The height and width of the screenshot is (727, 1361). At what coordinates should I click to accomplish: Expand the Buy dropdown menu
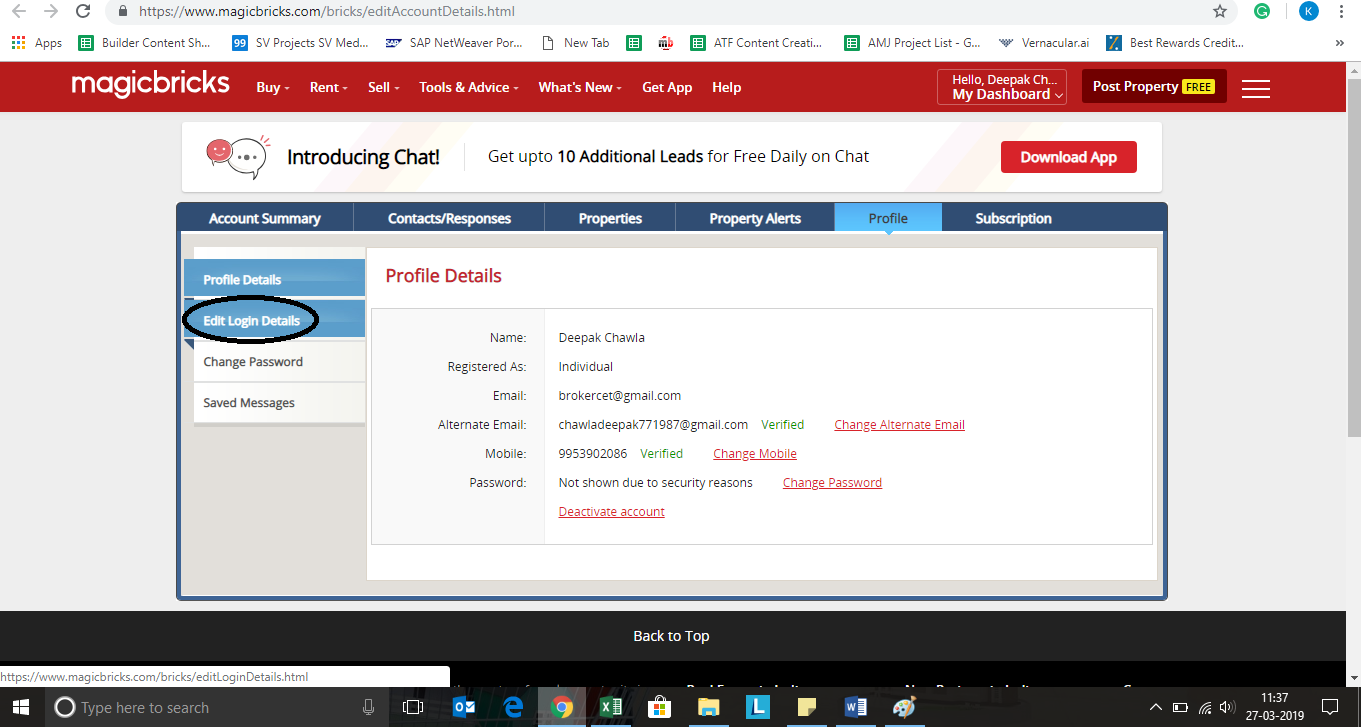tap(272, 87)
